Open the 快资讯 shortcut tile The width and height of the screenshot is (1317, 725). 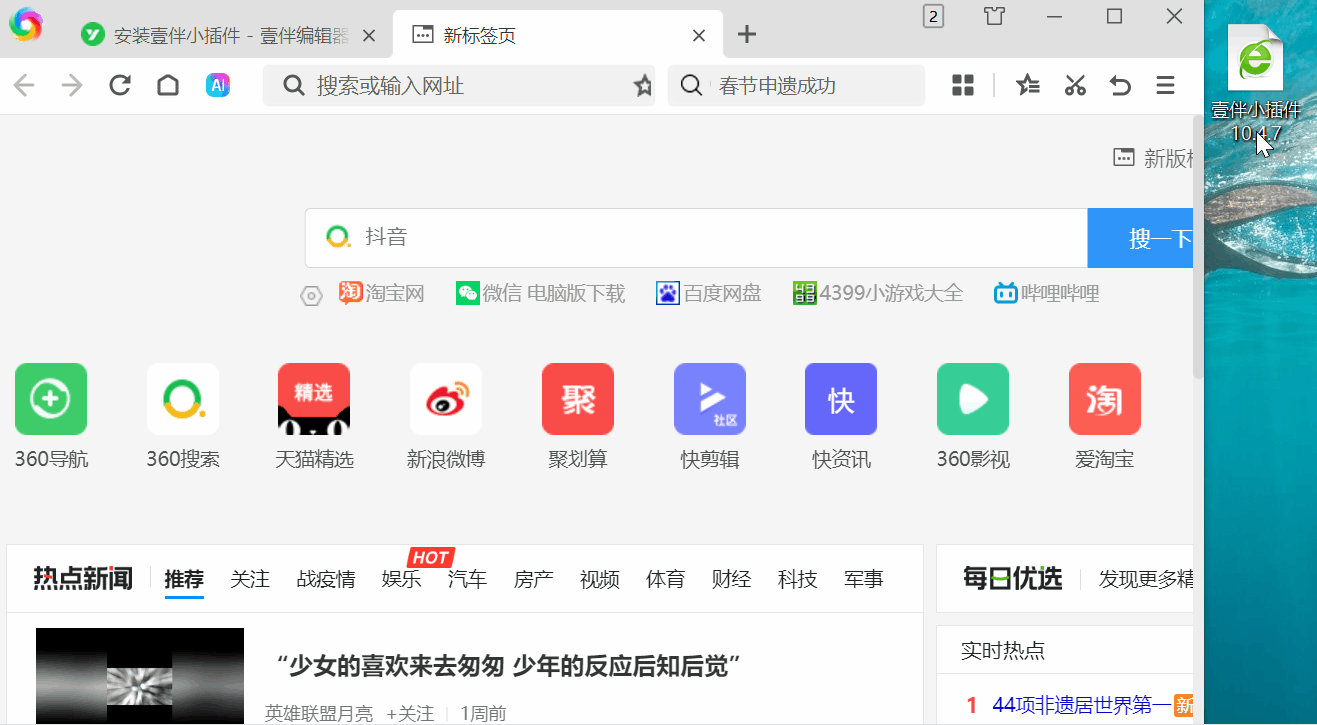[841, 416]
